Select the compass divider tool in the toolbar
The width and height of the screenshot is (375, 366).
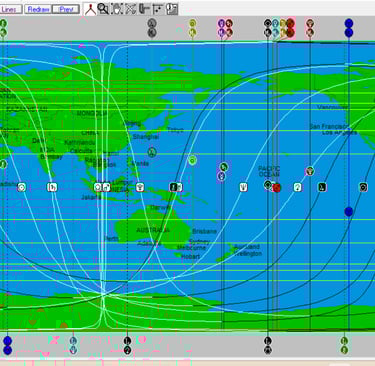coord(90,9)
